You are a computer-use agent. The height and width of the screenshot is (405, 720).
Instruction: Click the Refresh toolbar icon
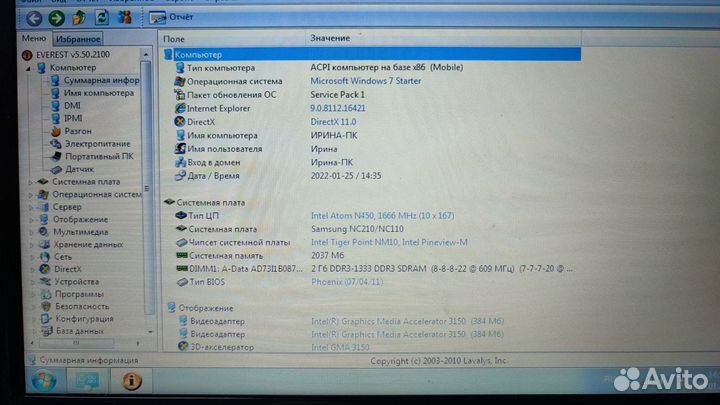coord(101,17)
